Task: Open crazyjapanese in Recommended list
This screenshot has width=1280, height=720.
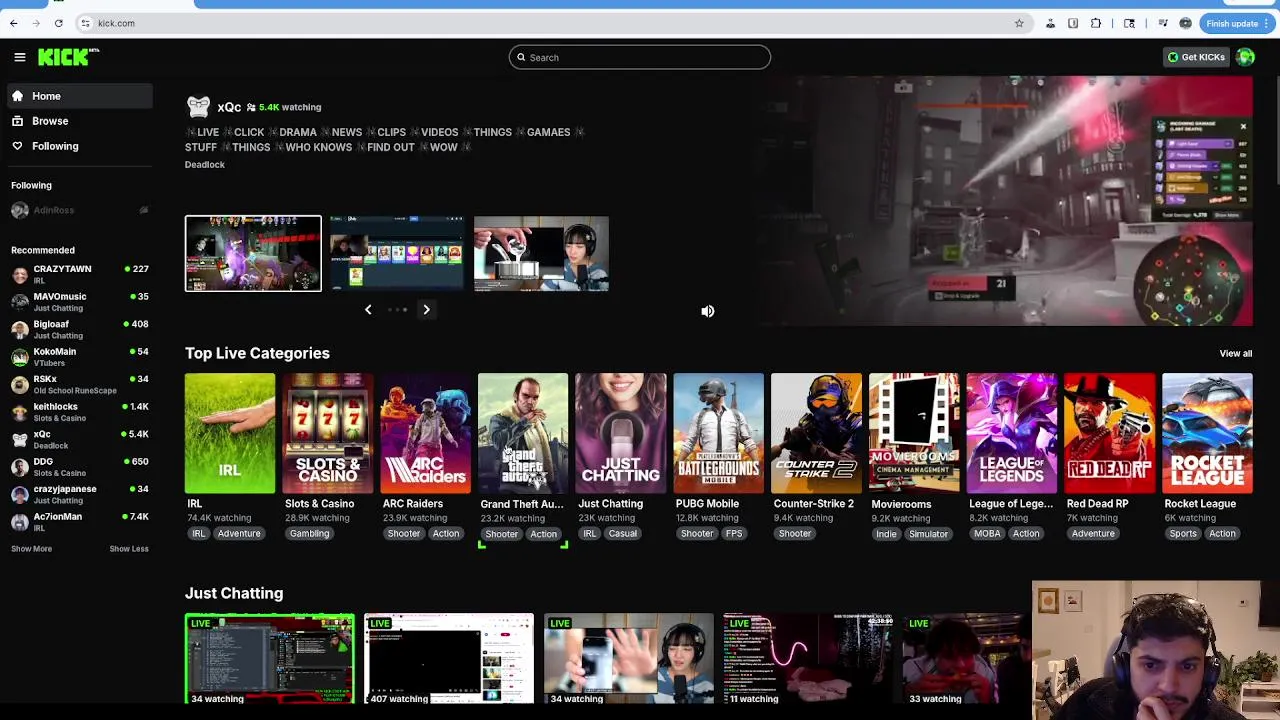Action: tap(80, 494)
